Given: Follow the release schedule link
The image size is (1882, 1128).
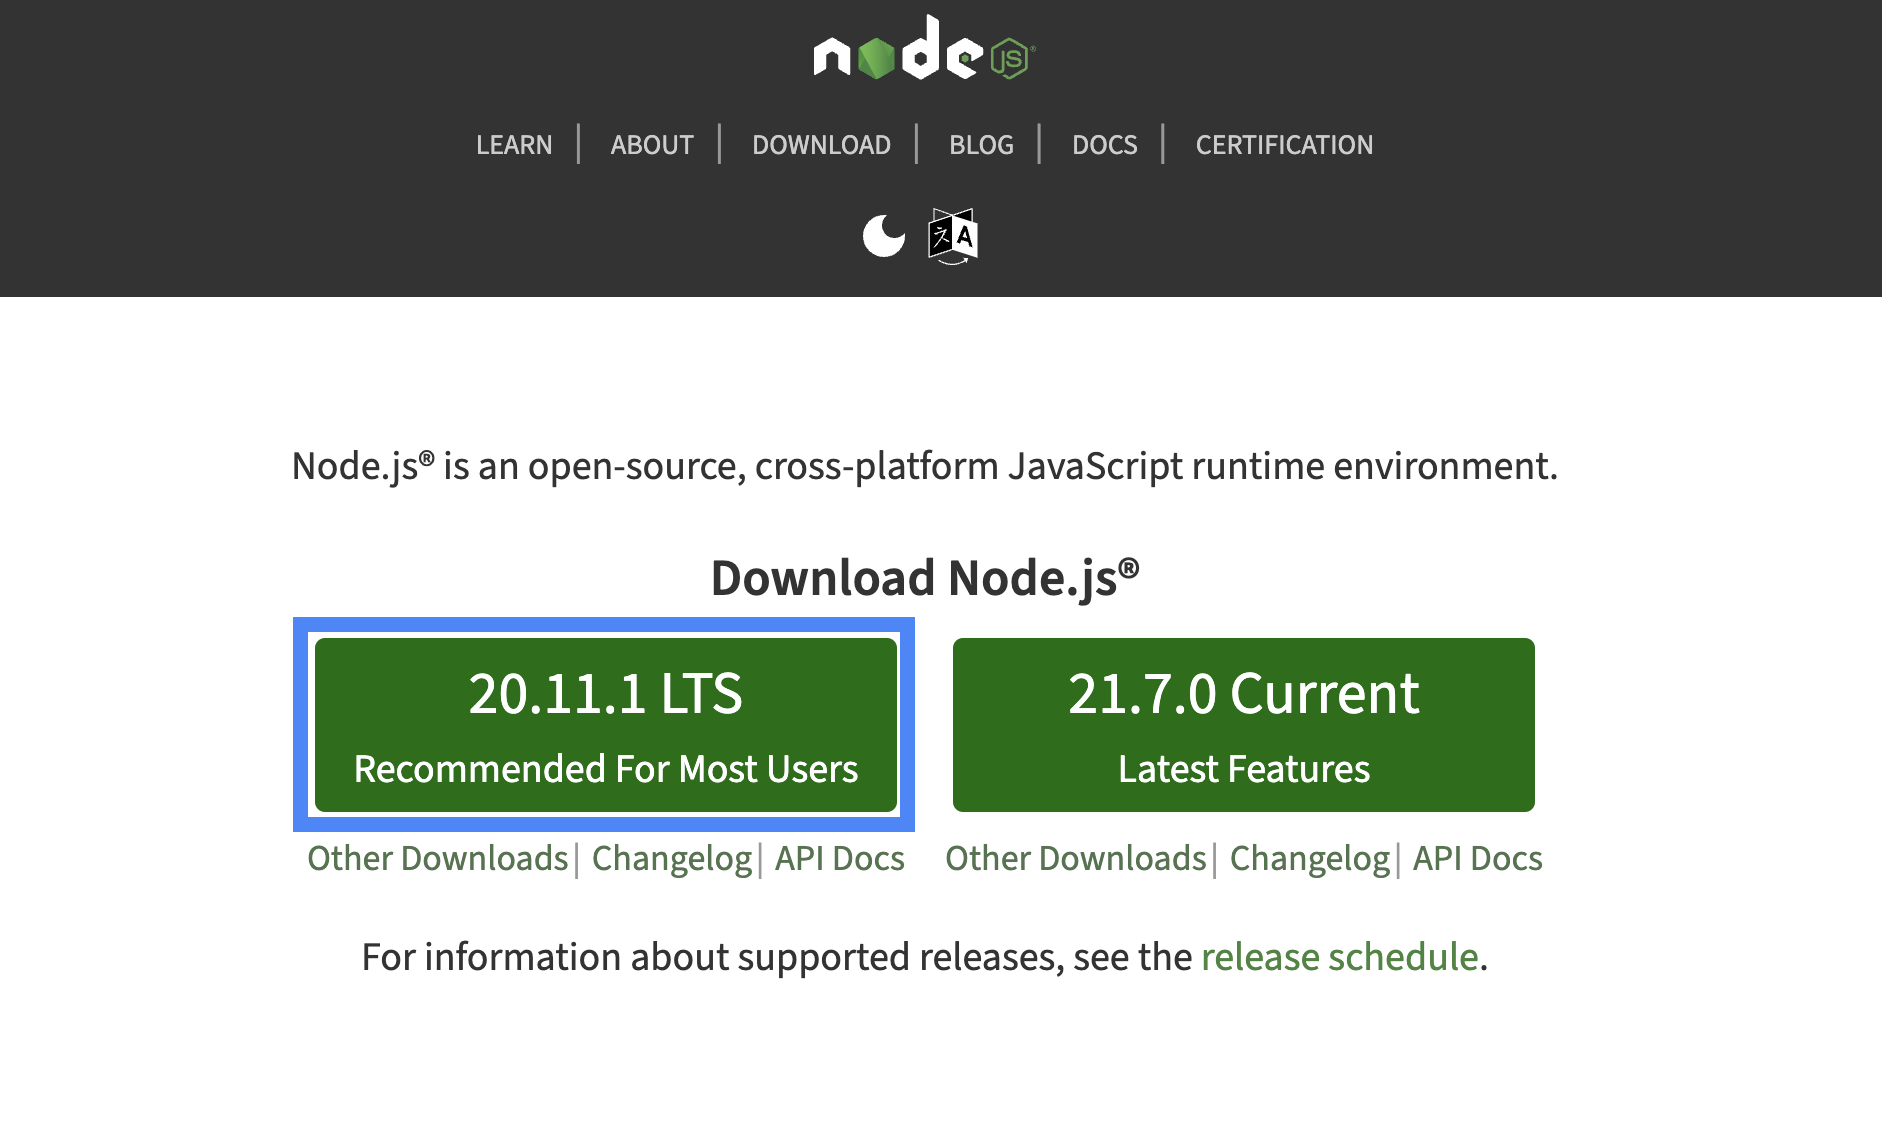Looking at the screenshot, I should click(x=1339, y=957).
